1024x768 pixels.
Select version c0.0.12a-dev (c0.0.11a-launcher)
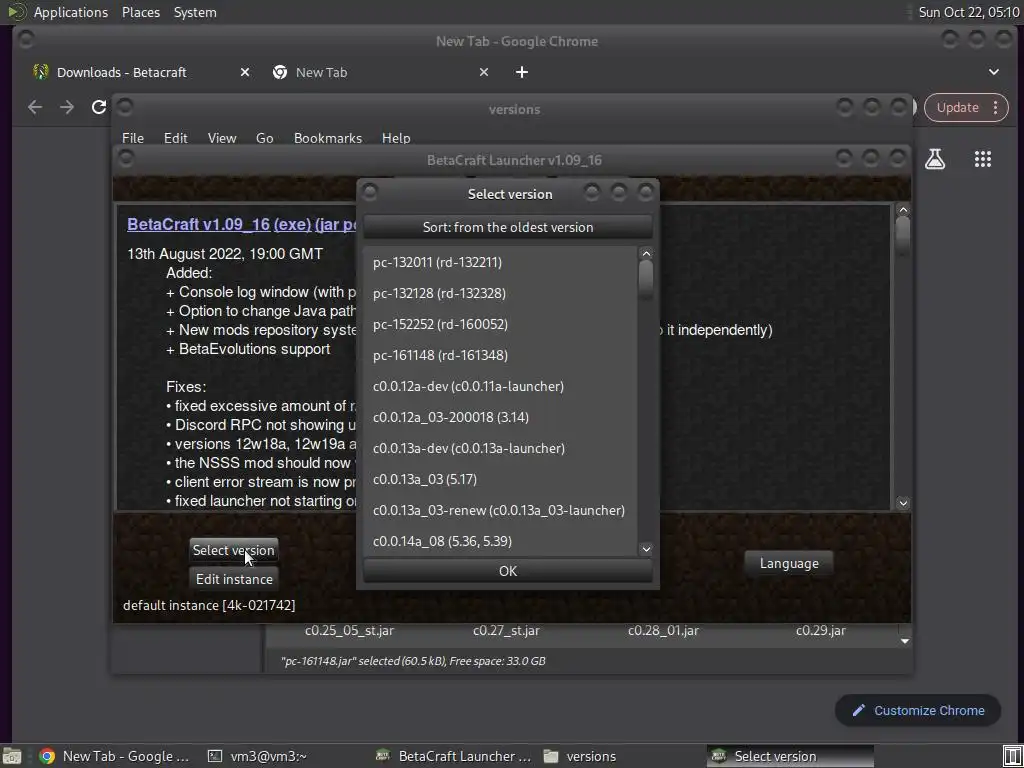point(500,386)
